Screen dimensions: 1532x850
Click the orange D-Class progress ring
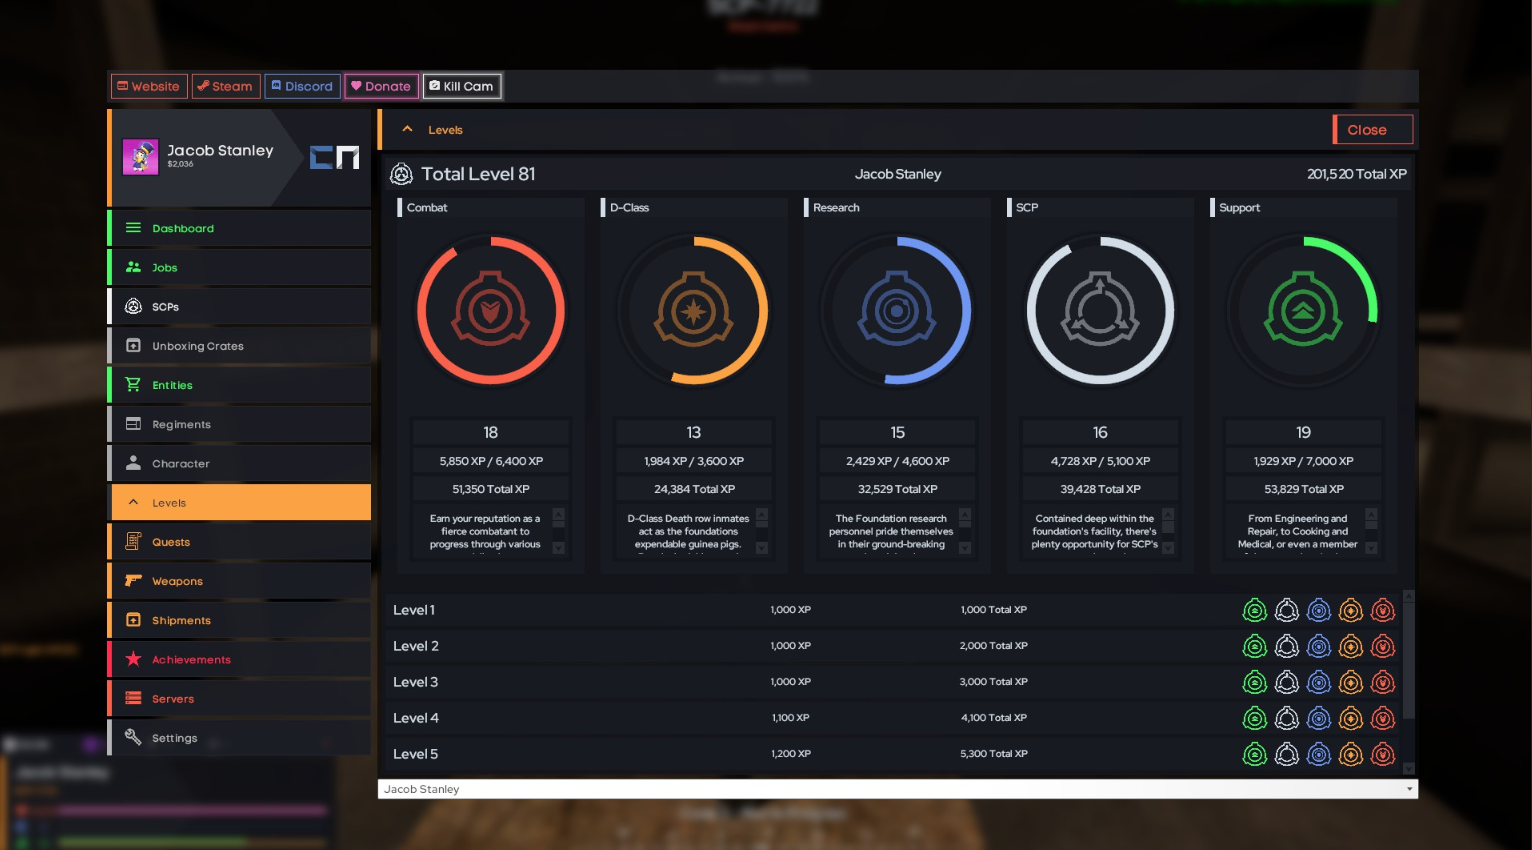click(694, 310)
